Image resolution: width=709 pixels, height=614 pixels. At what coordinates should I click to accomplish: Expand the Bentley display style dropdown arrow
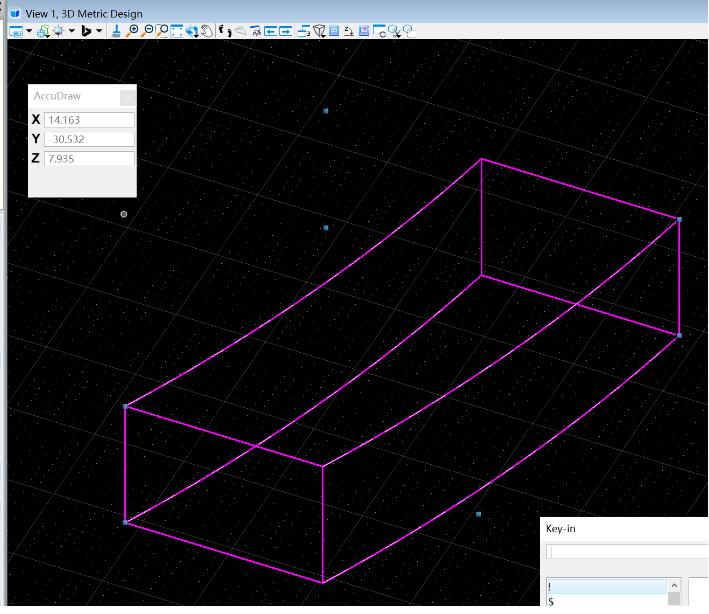tap(99, 31)
